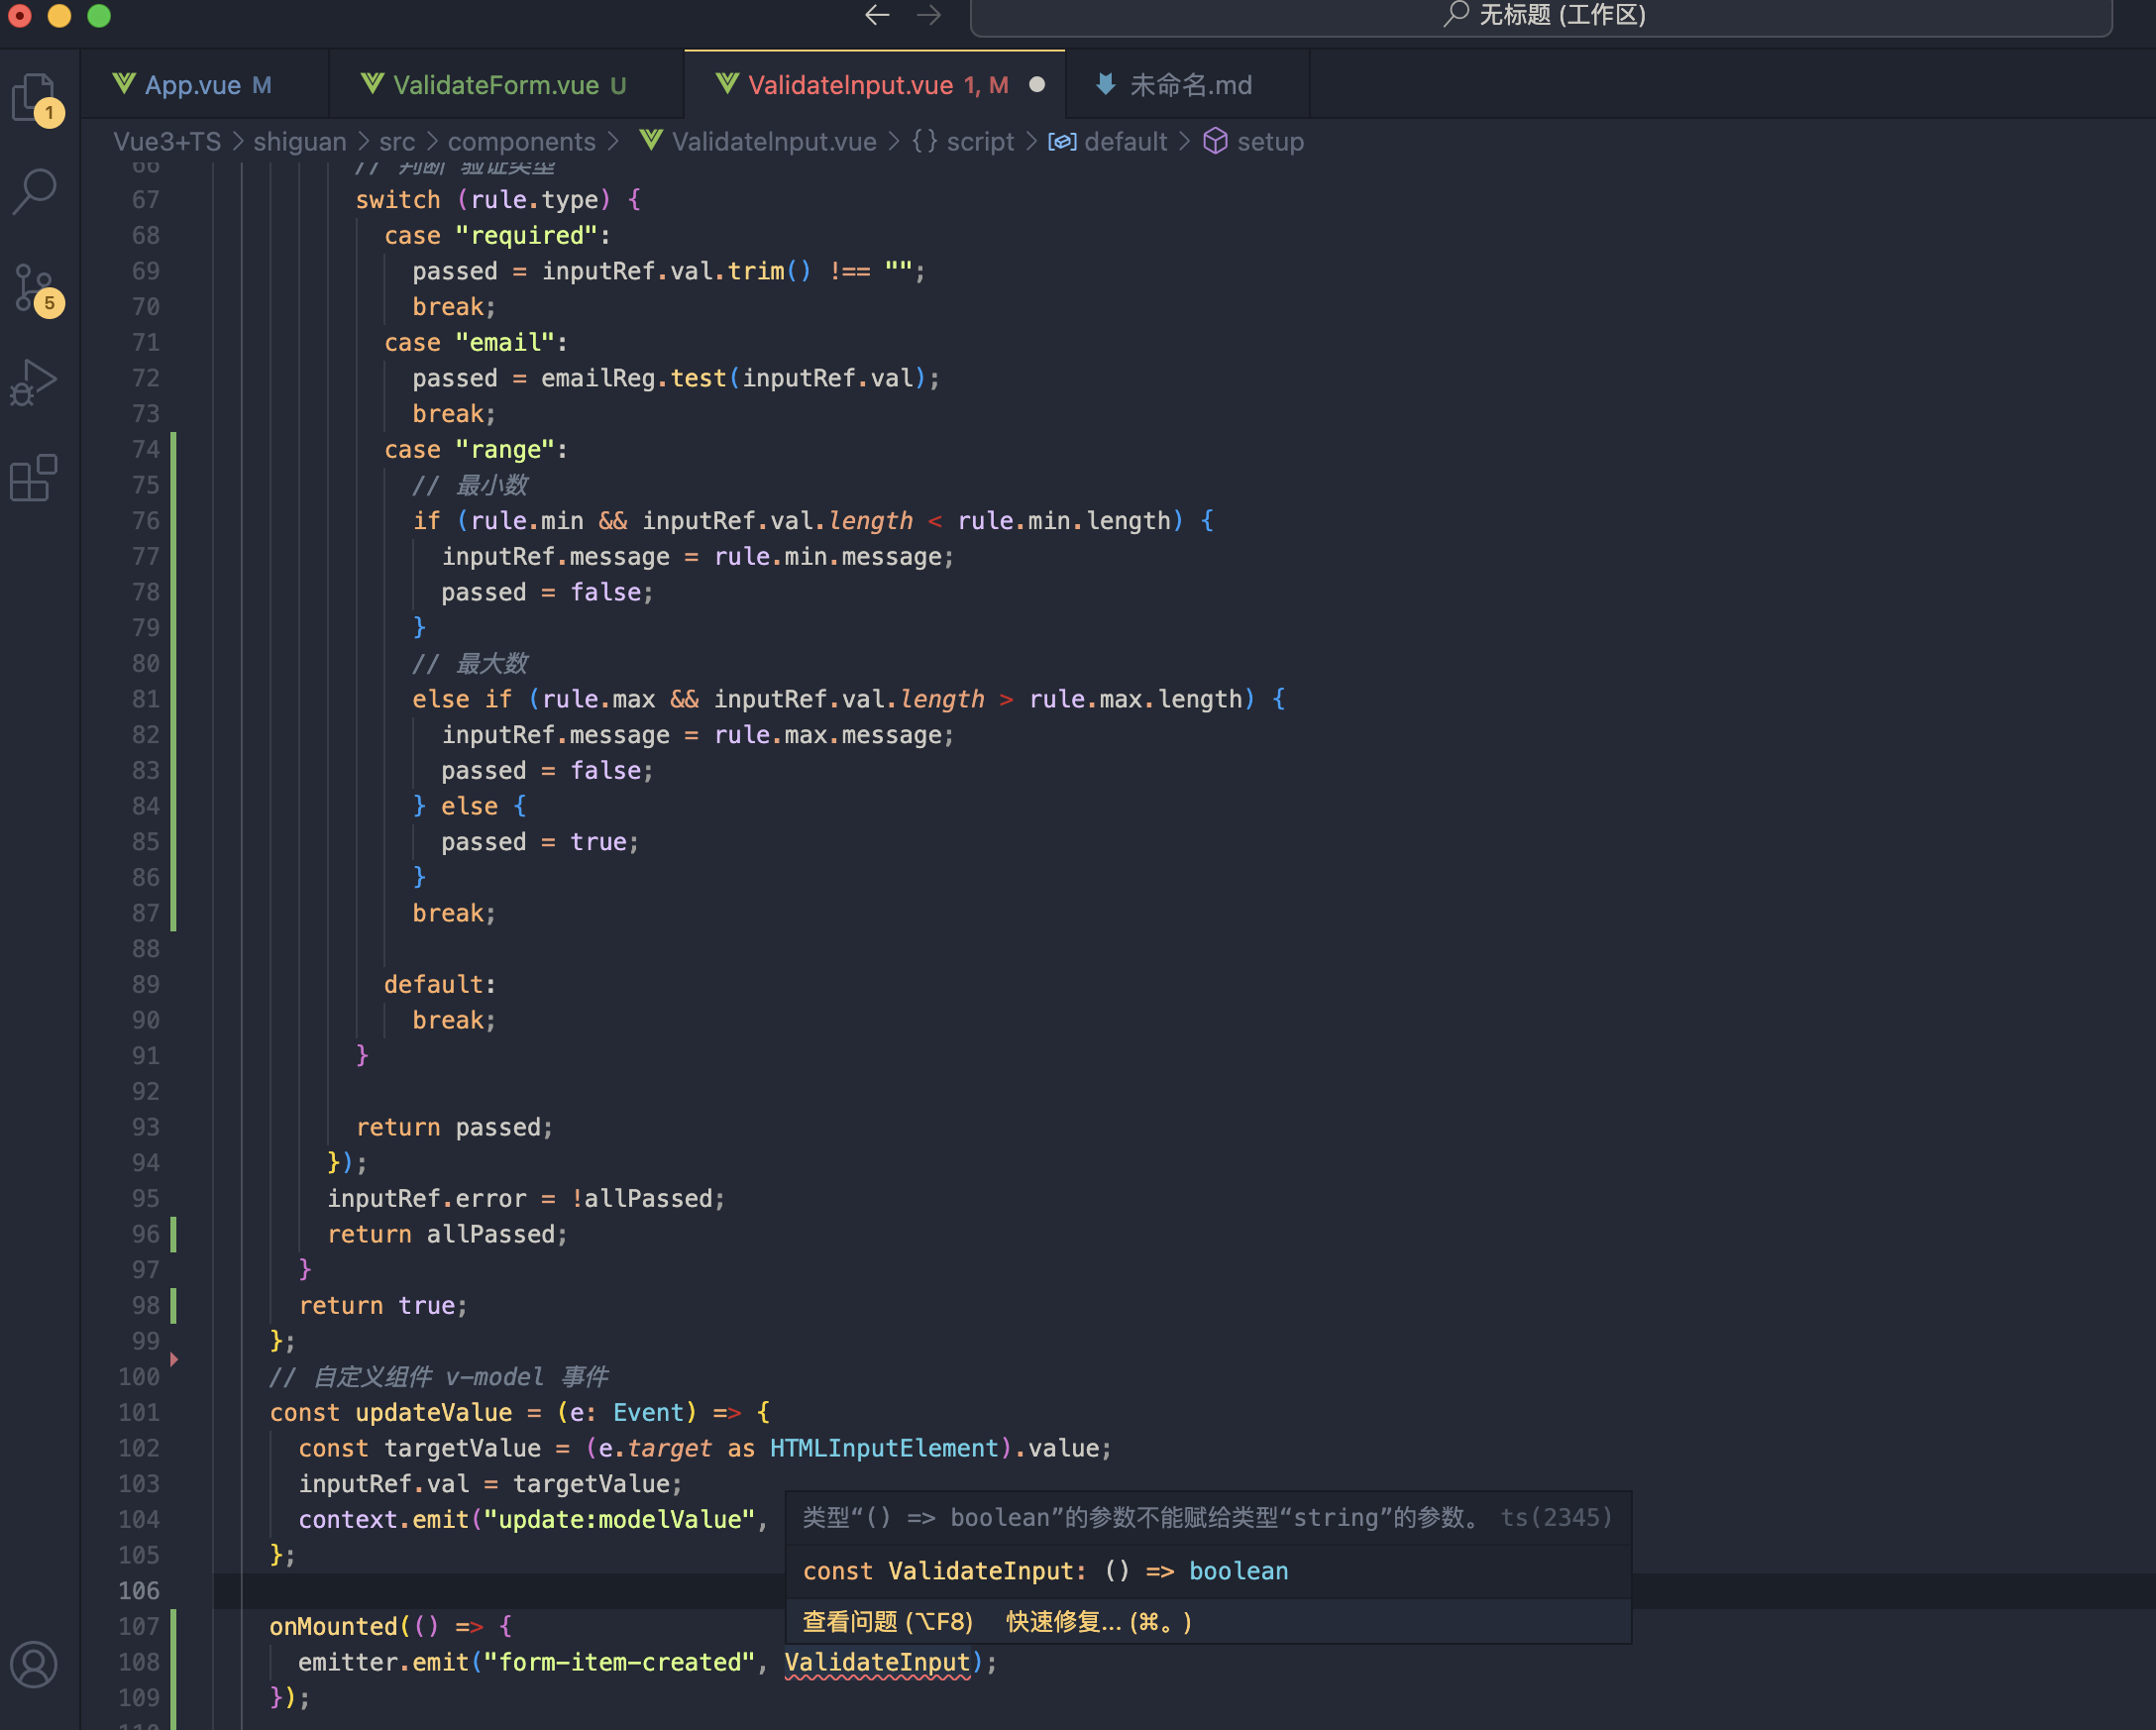This screenshot has width=2156, height=1730.
Task: Click 'return true;' on line 98
Action: (x=383, y=1306)
